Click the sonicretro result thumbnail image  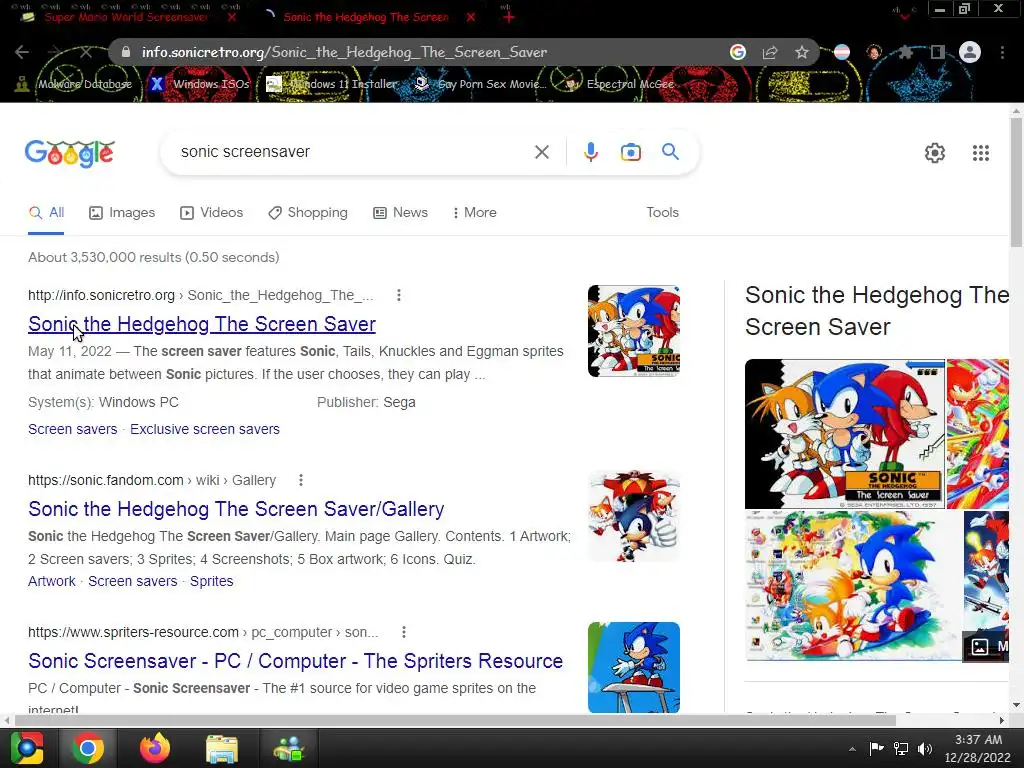tap(633, 331)
